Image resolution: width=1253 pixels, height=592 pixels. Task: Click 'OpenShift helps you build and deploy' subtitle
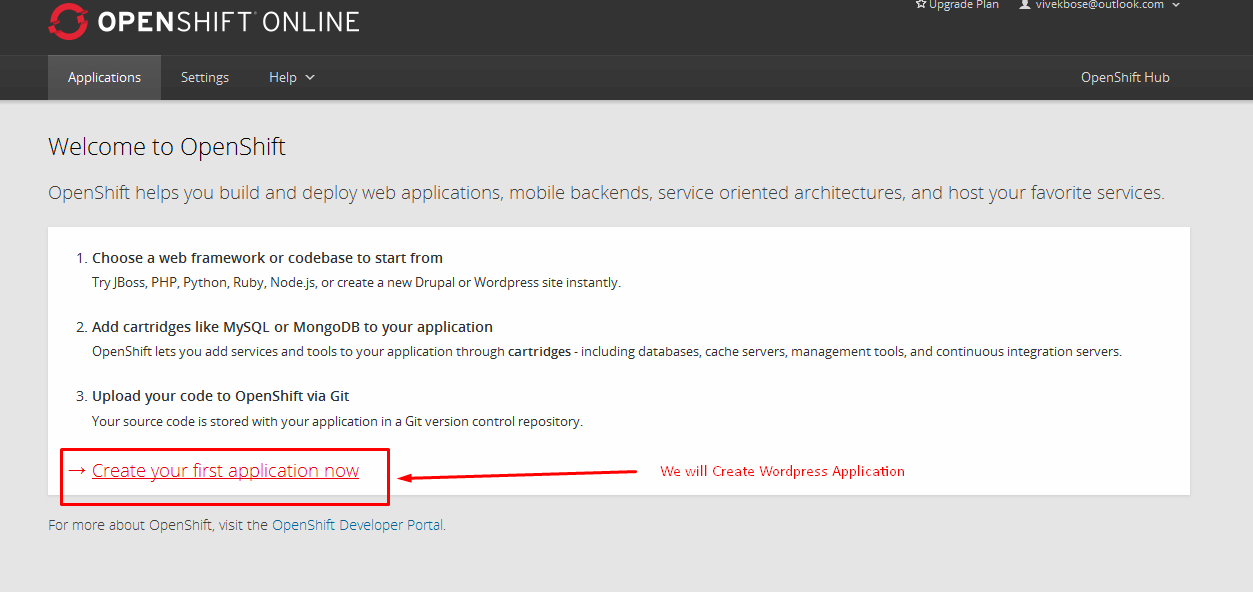(606, 193)
